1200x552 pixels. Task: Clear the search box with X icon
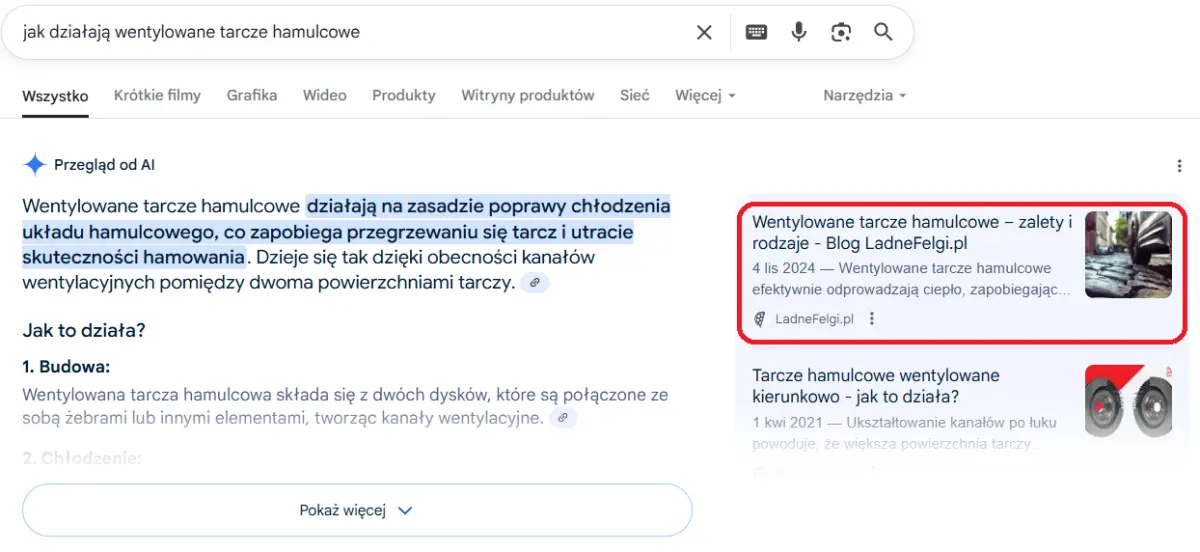point(704,32)
